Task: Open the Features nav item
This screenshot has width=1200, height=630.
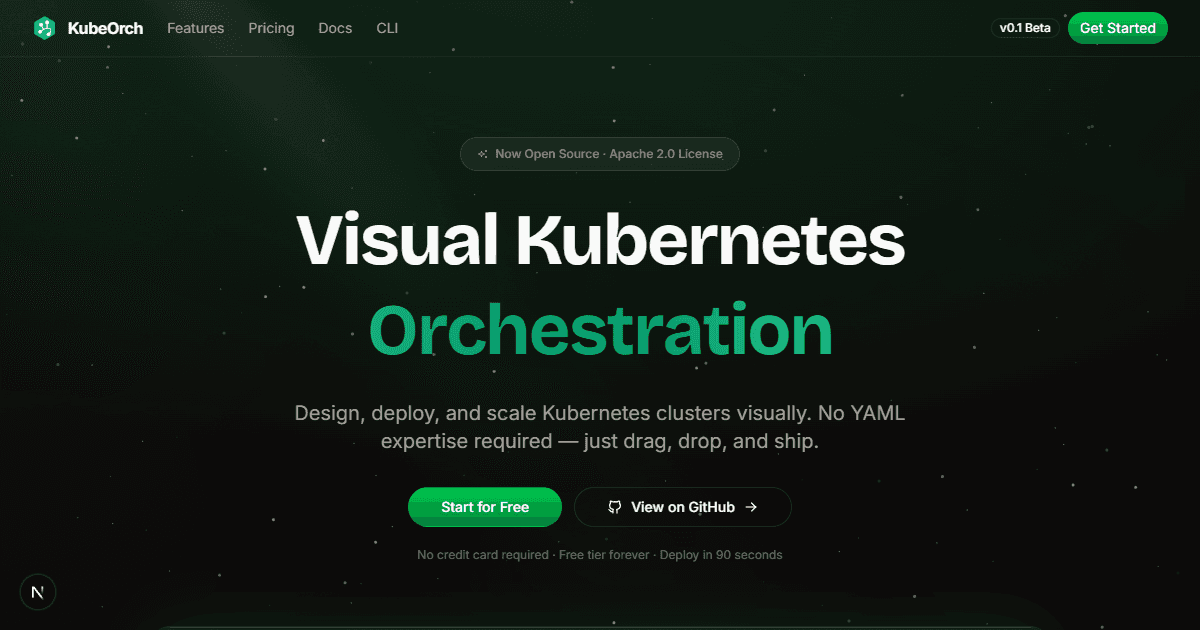Action: point(196,28)
